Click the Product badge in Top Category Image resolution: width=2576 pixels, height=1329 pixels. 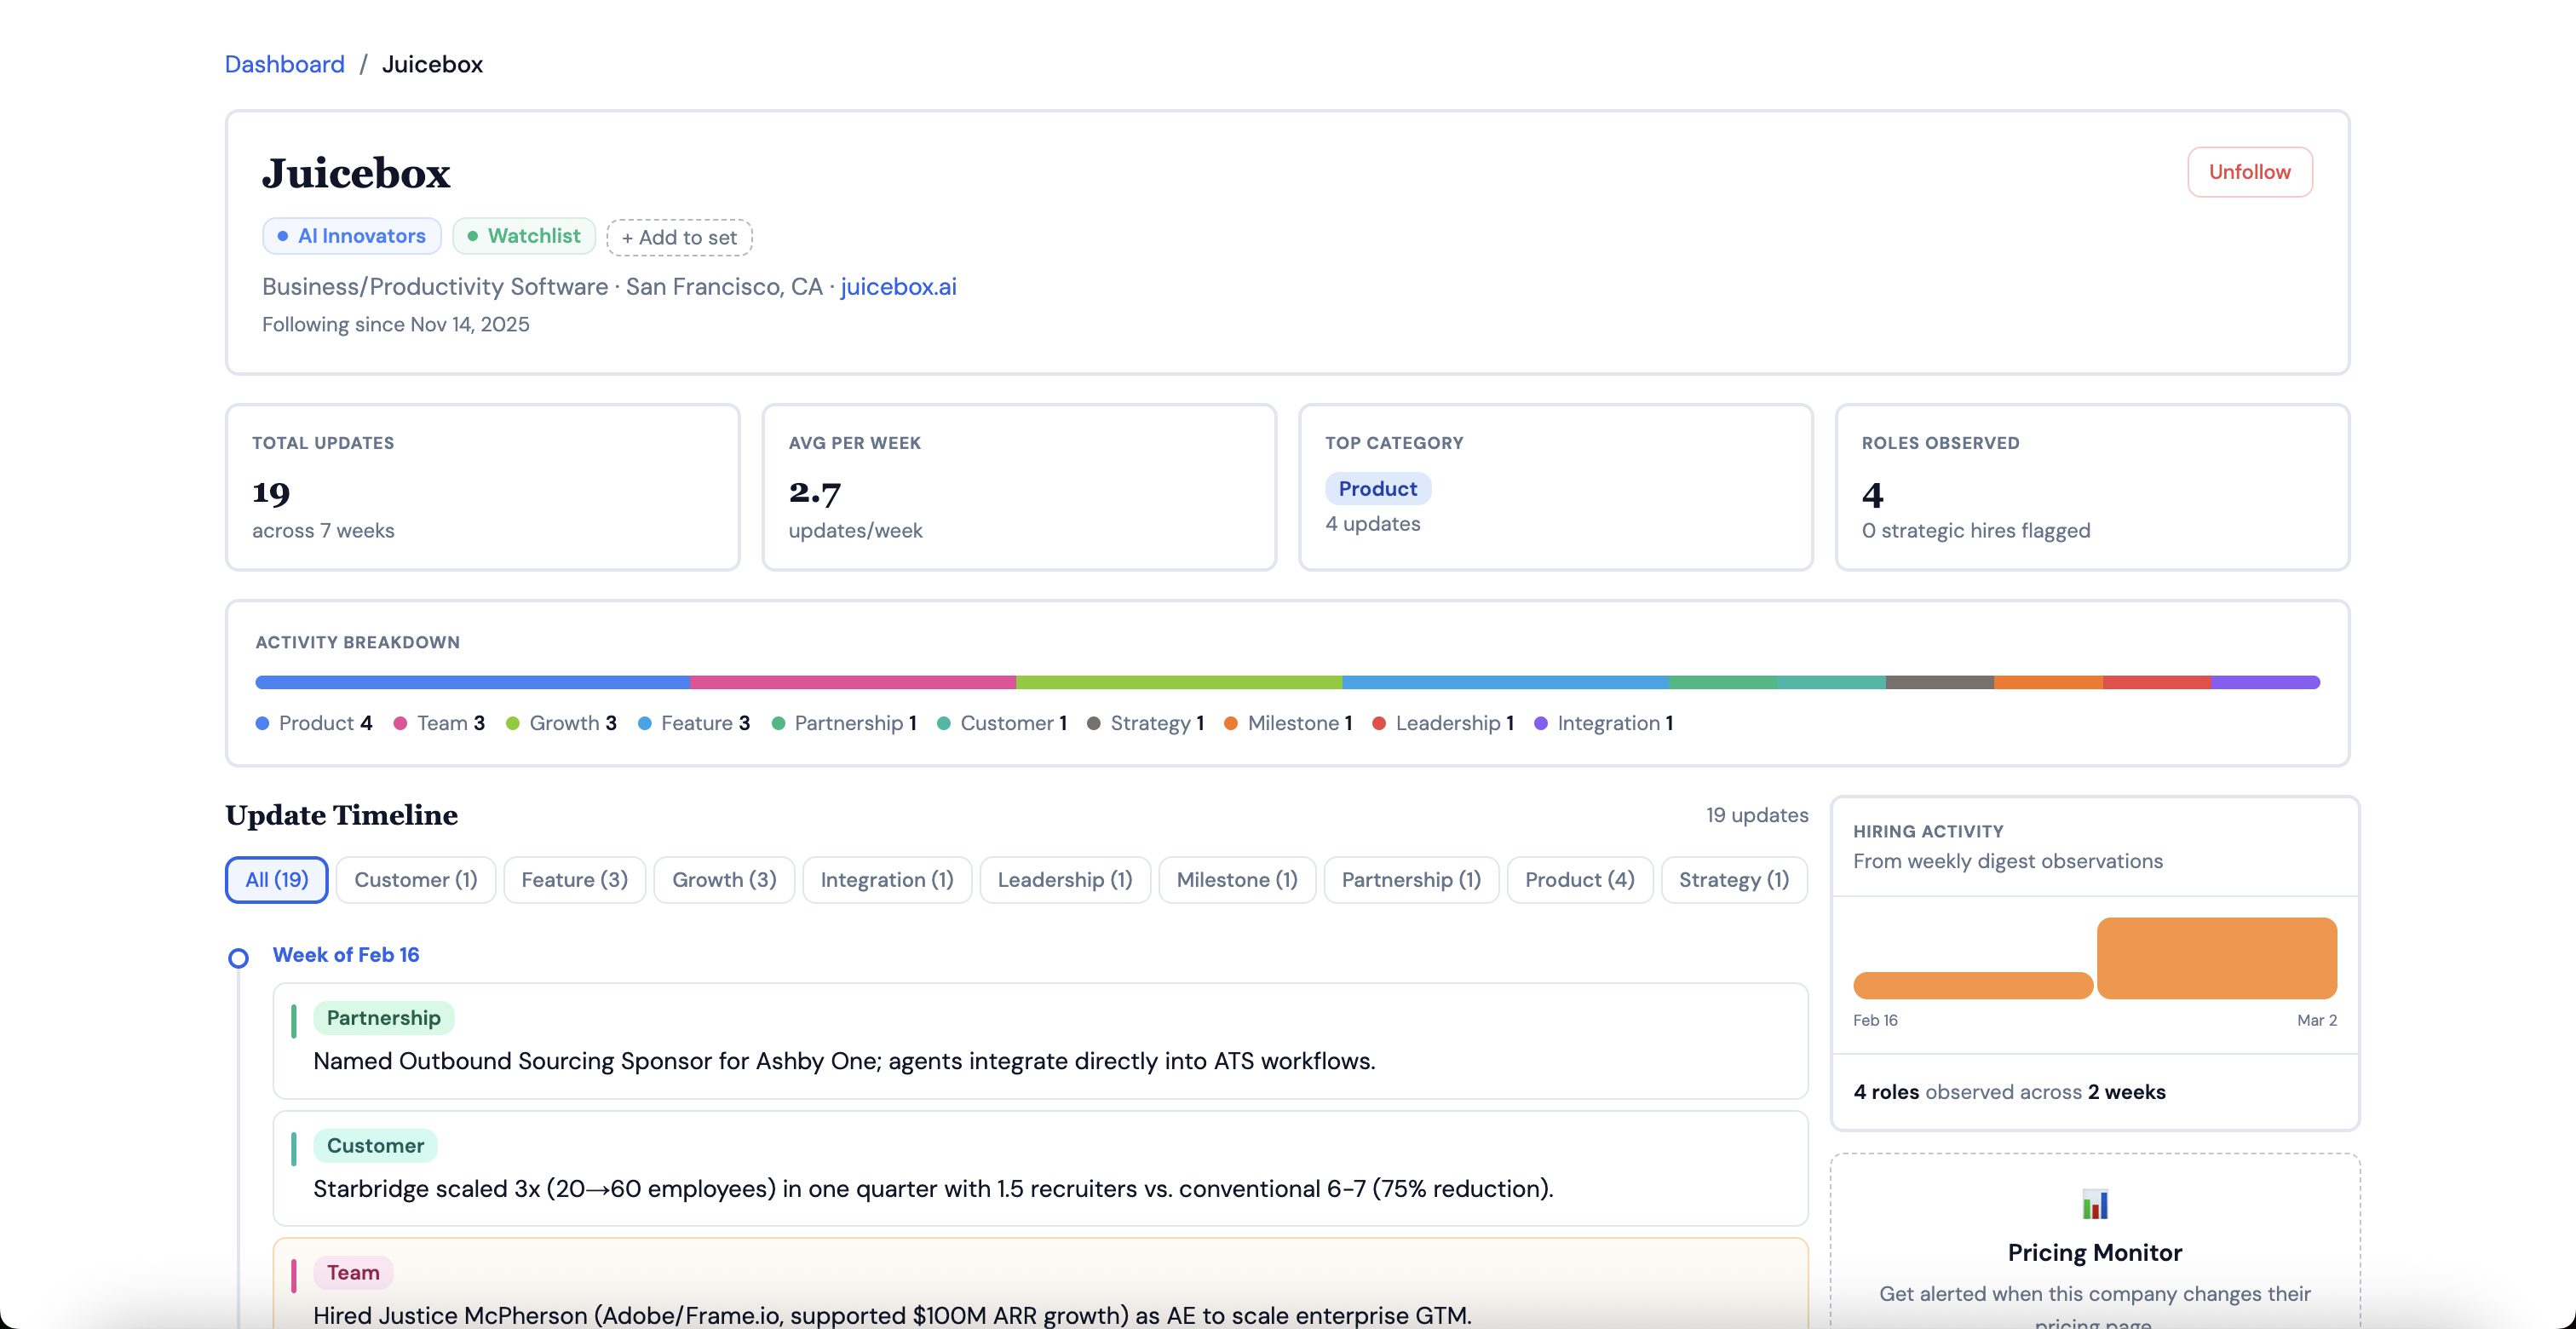click(1377, 488)
